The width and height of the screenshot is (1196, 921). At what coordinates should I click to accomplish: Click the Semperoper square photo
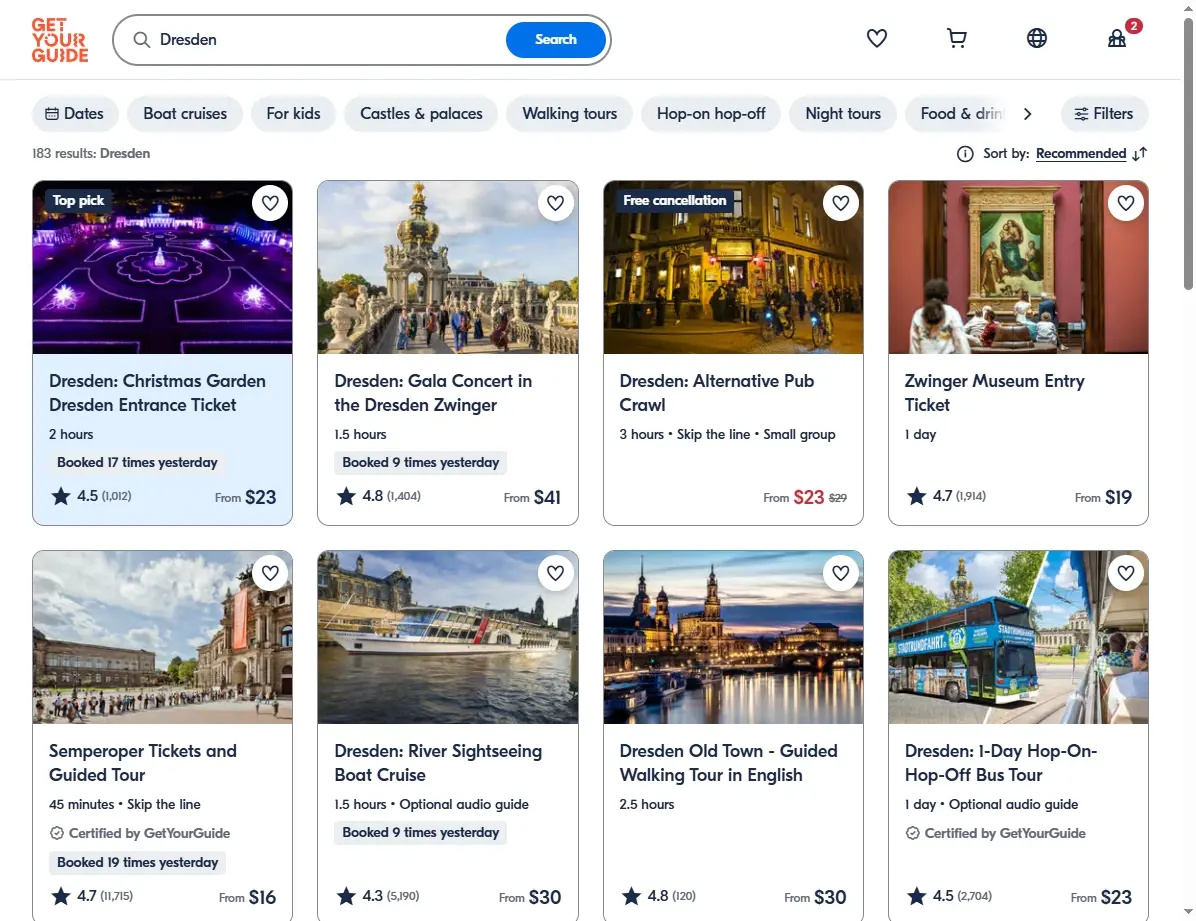pos(162,637)
